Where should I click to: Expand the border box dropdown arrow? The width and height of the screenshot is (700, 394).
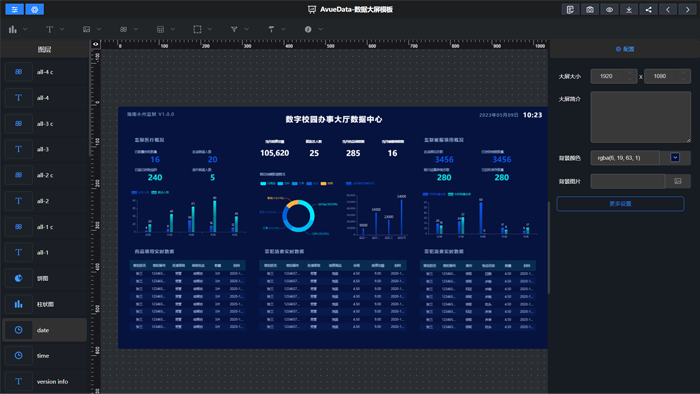(210, 29)
